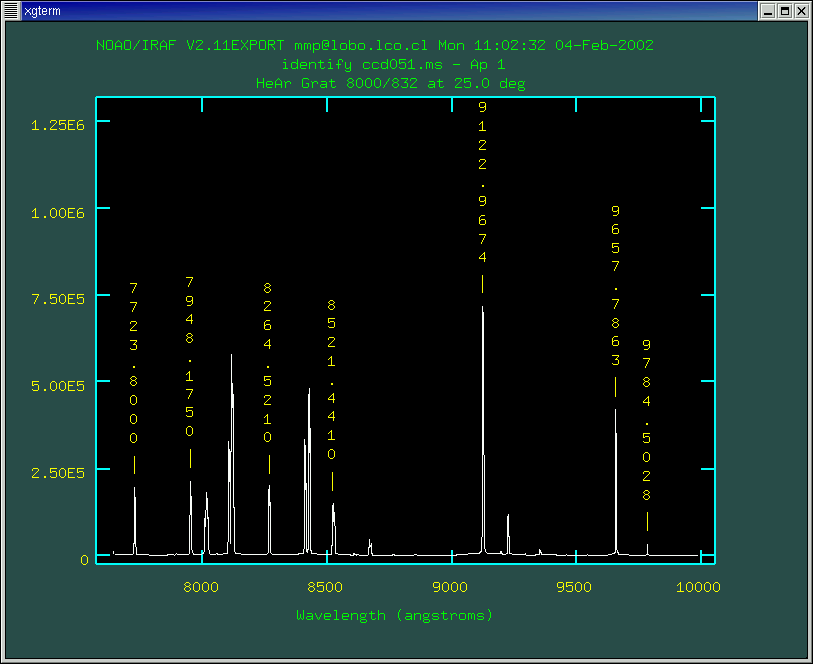Image resolution: width=813 pixels, height=664 pixels.
Task: Click the xgterm title bar text
Action: [43, 11]
